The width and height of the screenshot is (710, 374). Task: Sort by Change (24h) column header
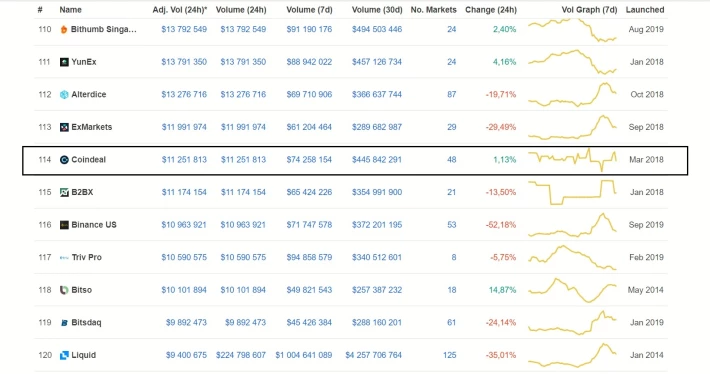[491, 10]
